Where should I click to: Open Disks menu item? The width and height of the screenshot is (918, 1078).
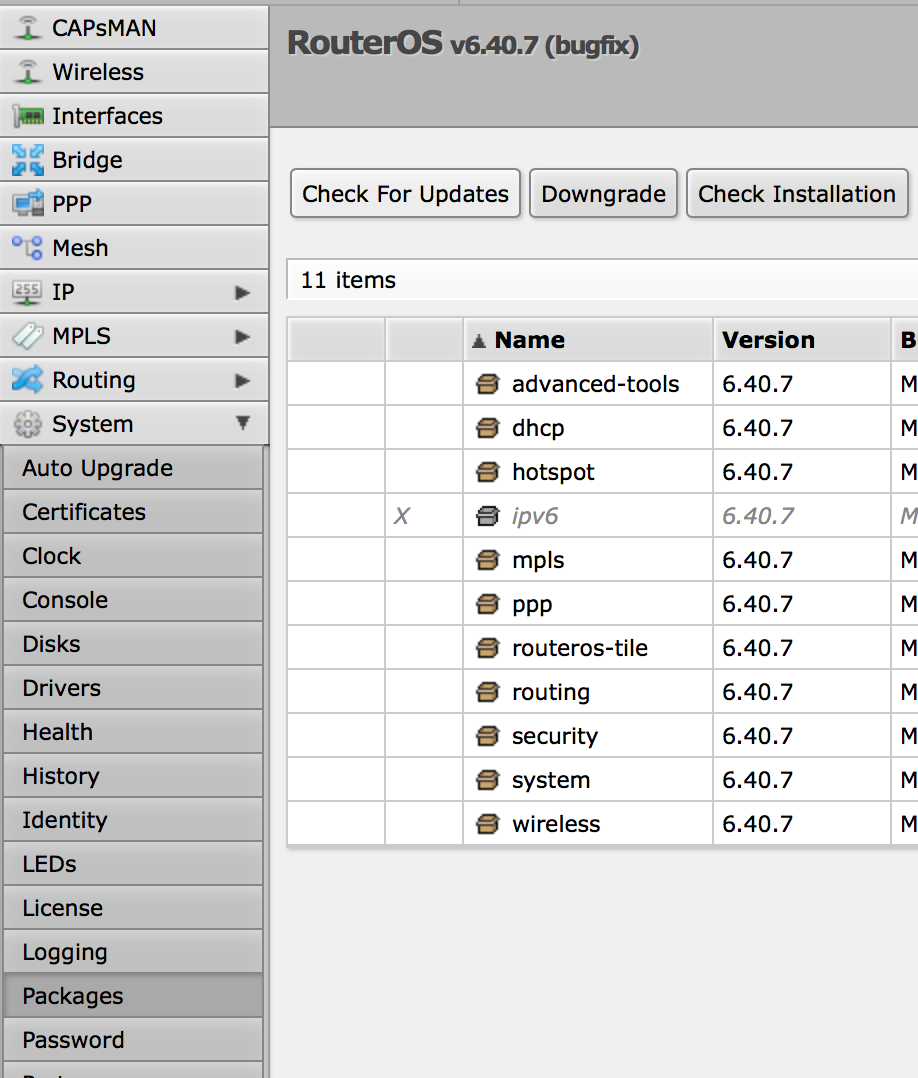[133, 644]
